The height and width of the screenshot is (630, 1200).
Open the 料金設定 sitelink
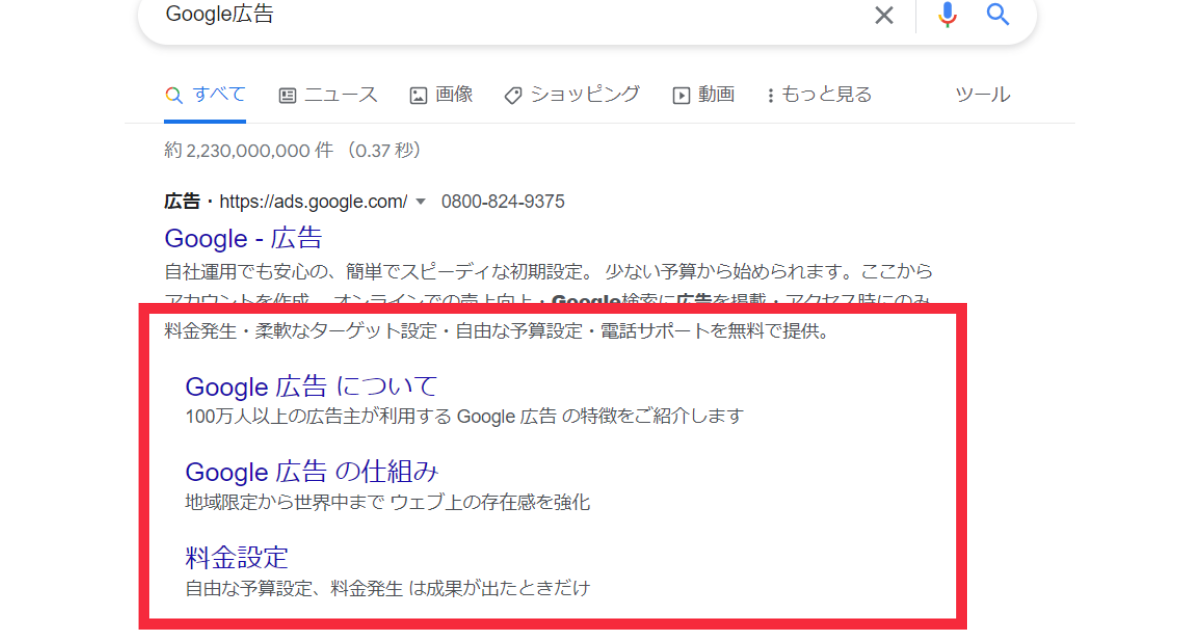coord(237,557)
